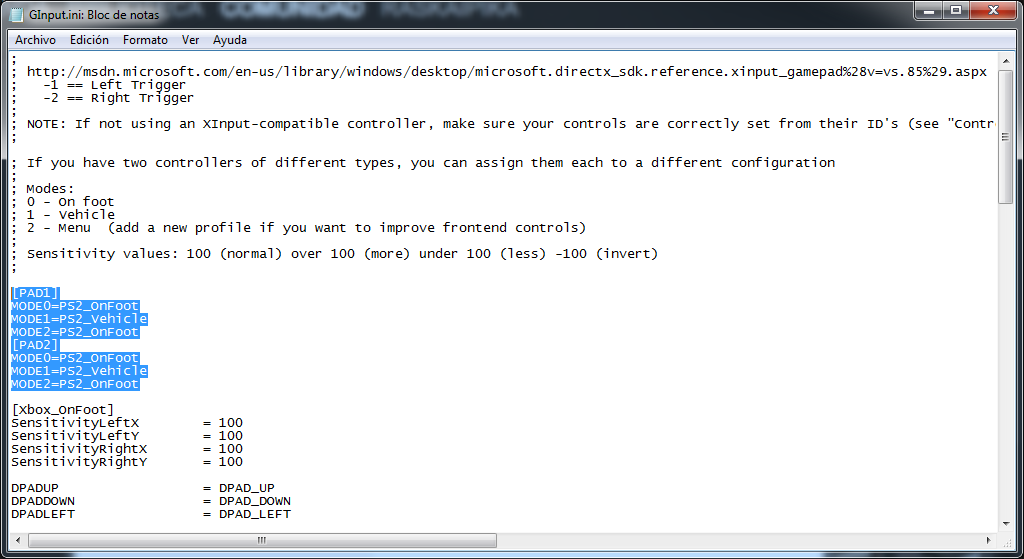Maximize the Bloc de notas window
Image resolution: width=1024 pixels, height=559 pixels.
click(x=955, y=10)
